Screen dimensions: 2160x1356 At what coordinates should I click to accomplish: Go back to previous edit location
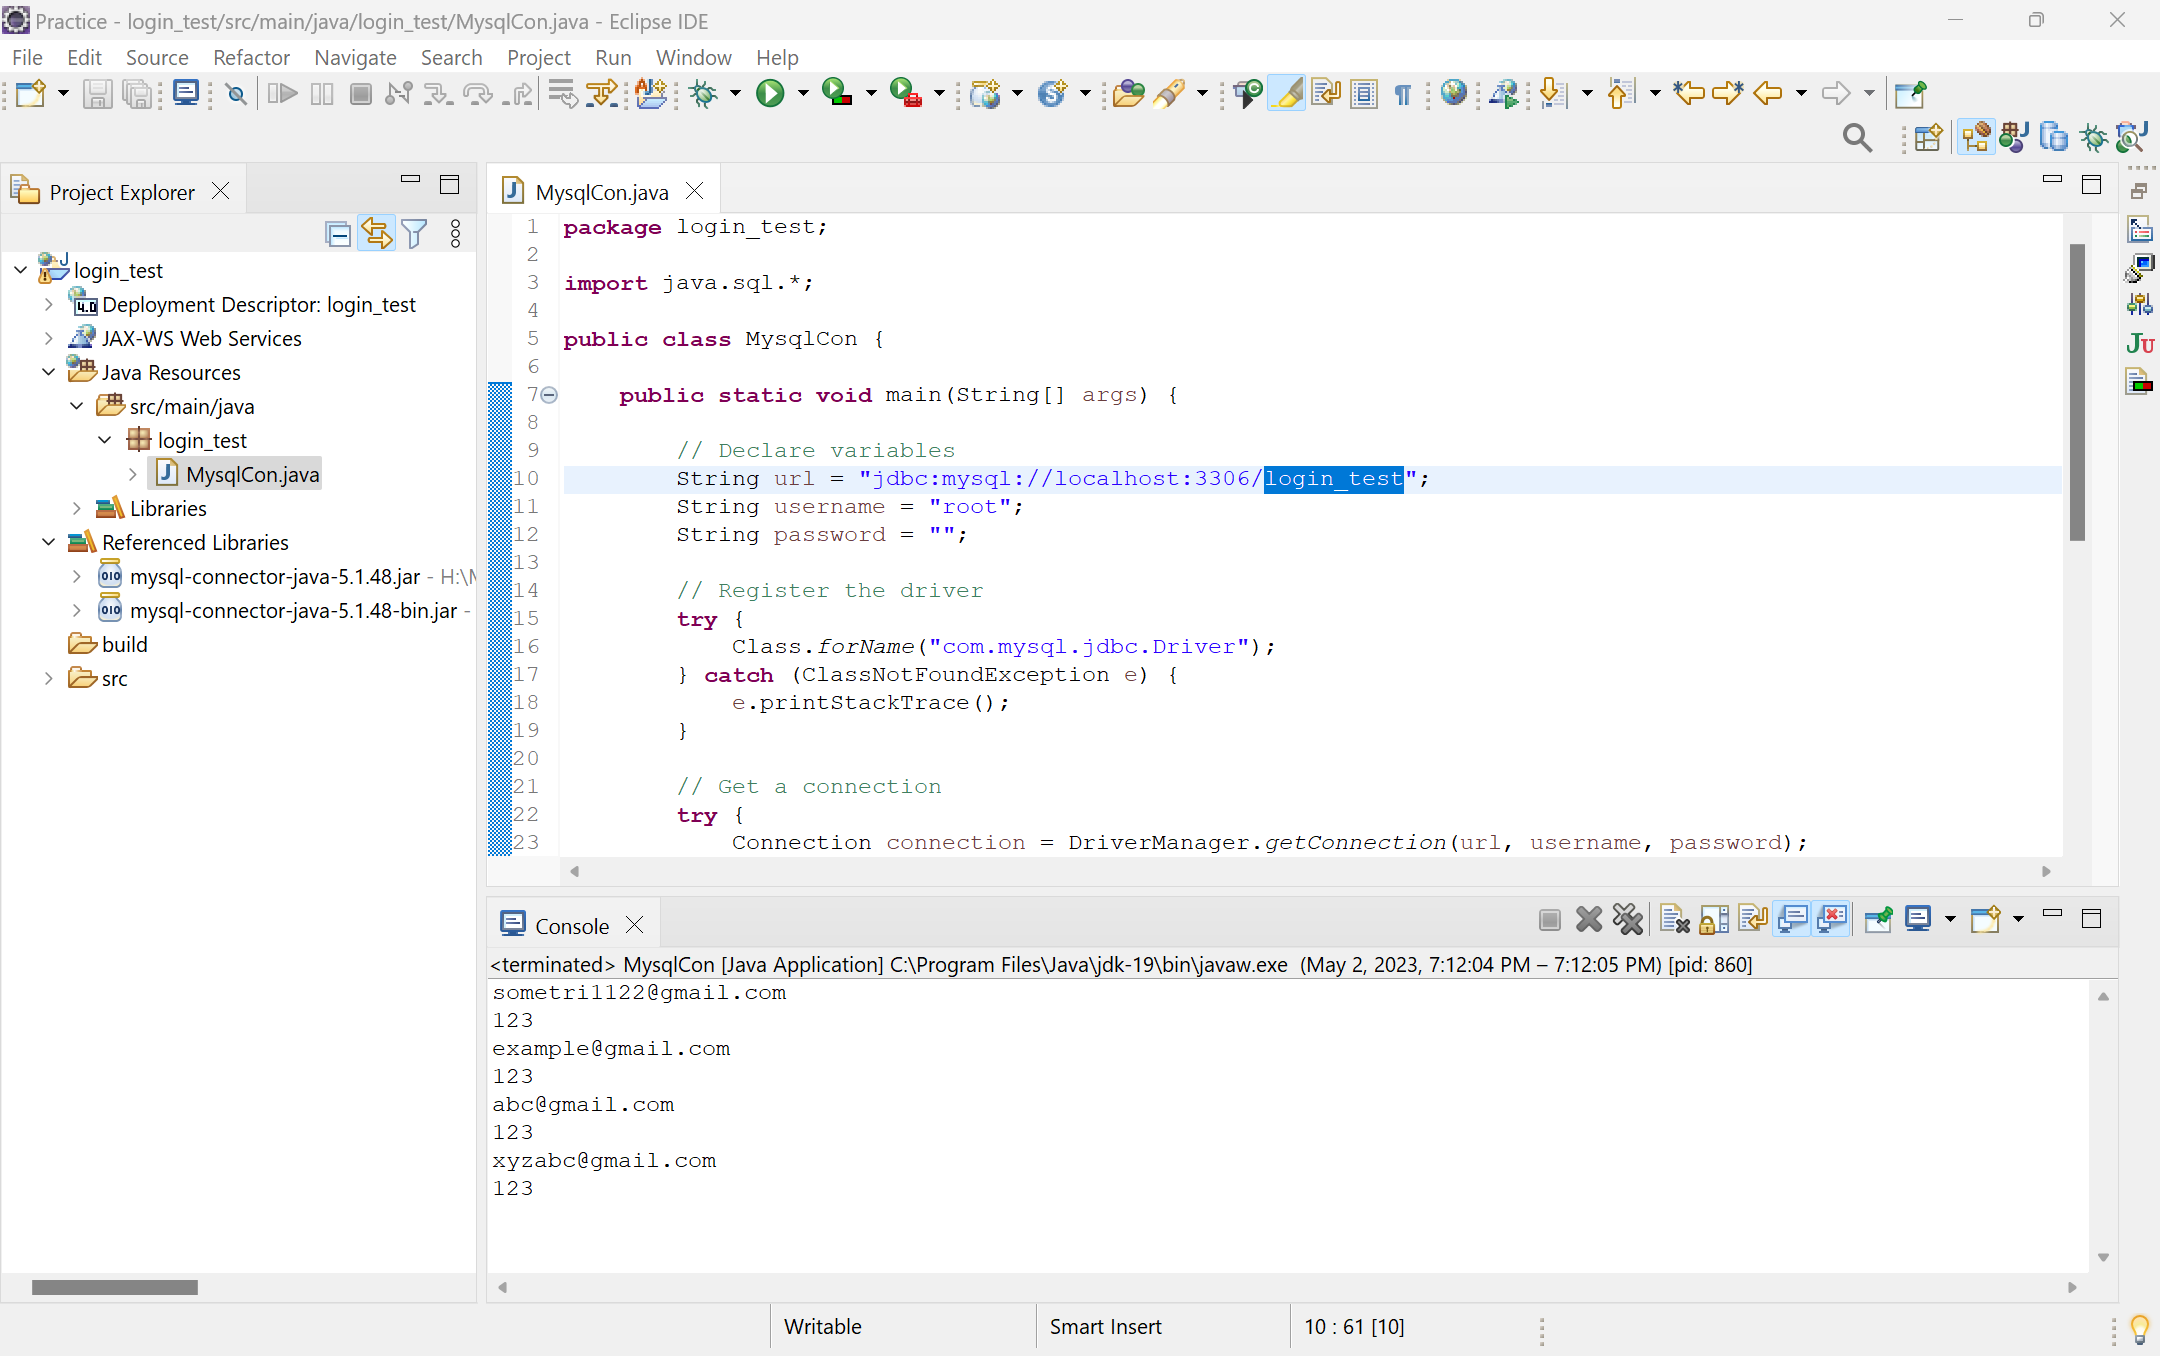(1689, 94)
